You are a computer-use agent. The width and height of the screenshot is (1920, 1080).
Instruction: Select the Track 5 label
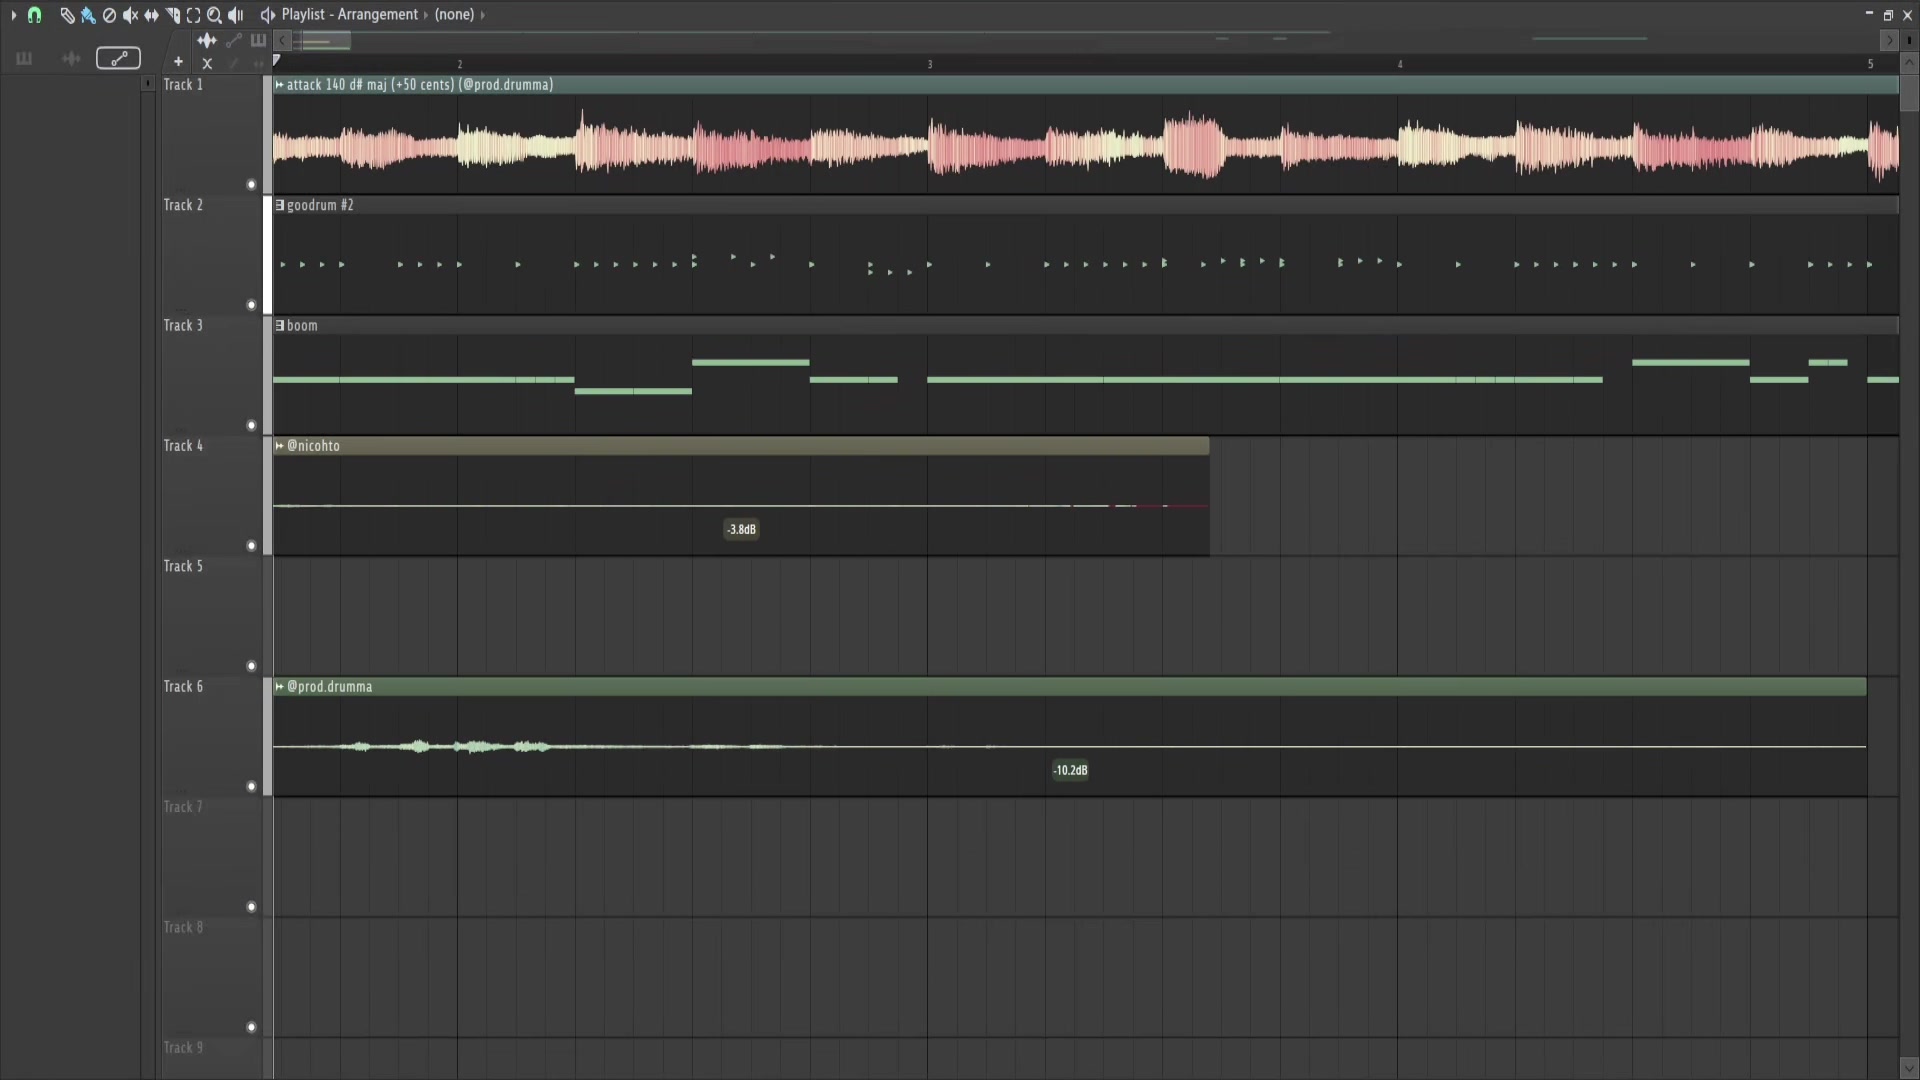(x=183, y=566)
